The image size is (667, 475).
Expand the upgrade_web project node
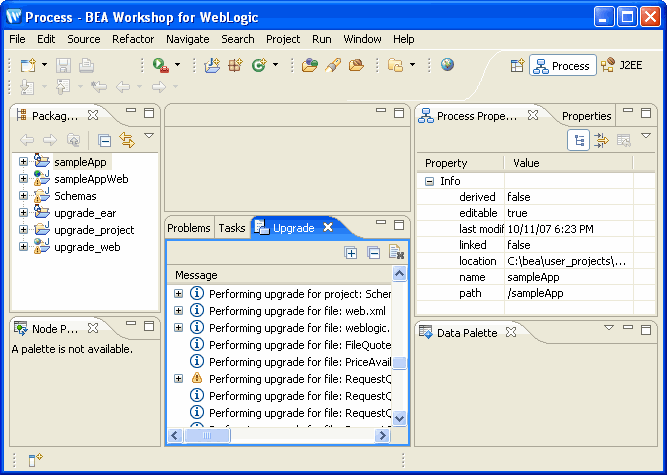click(x=23, y=247)
